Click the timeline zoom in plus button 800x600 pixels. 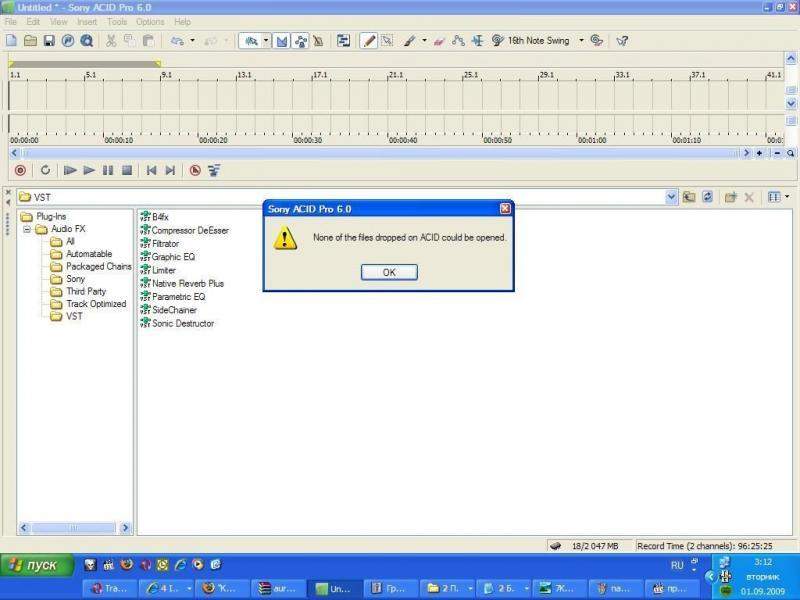pos(759,153)
